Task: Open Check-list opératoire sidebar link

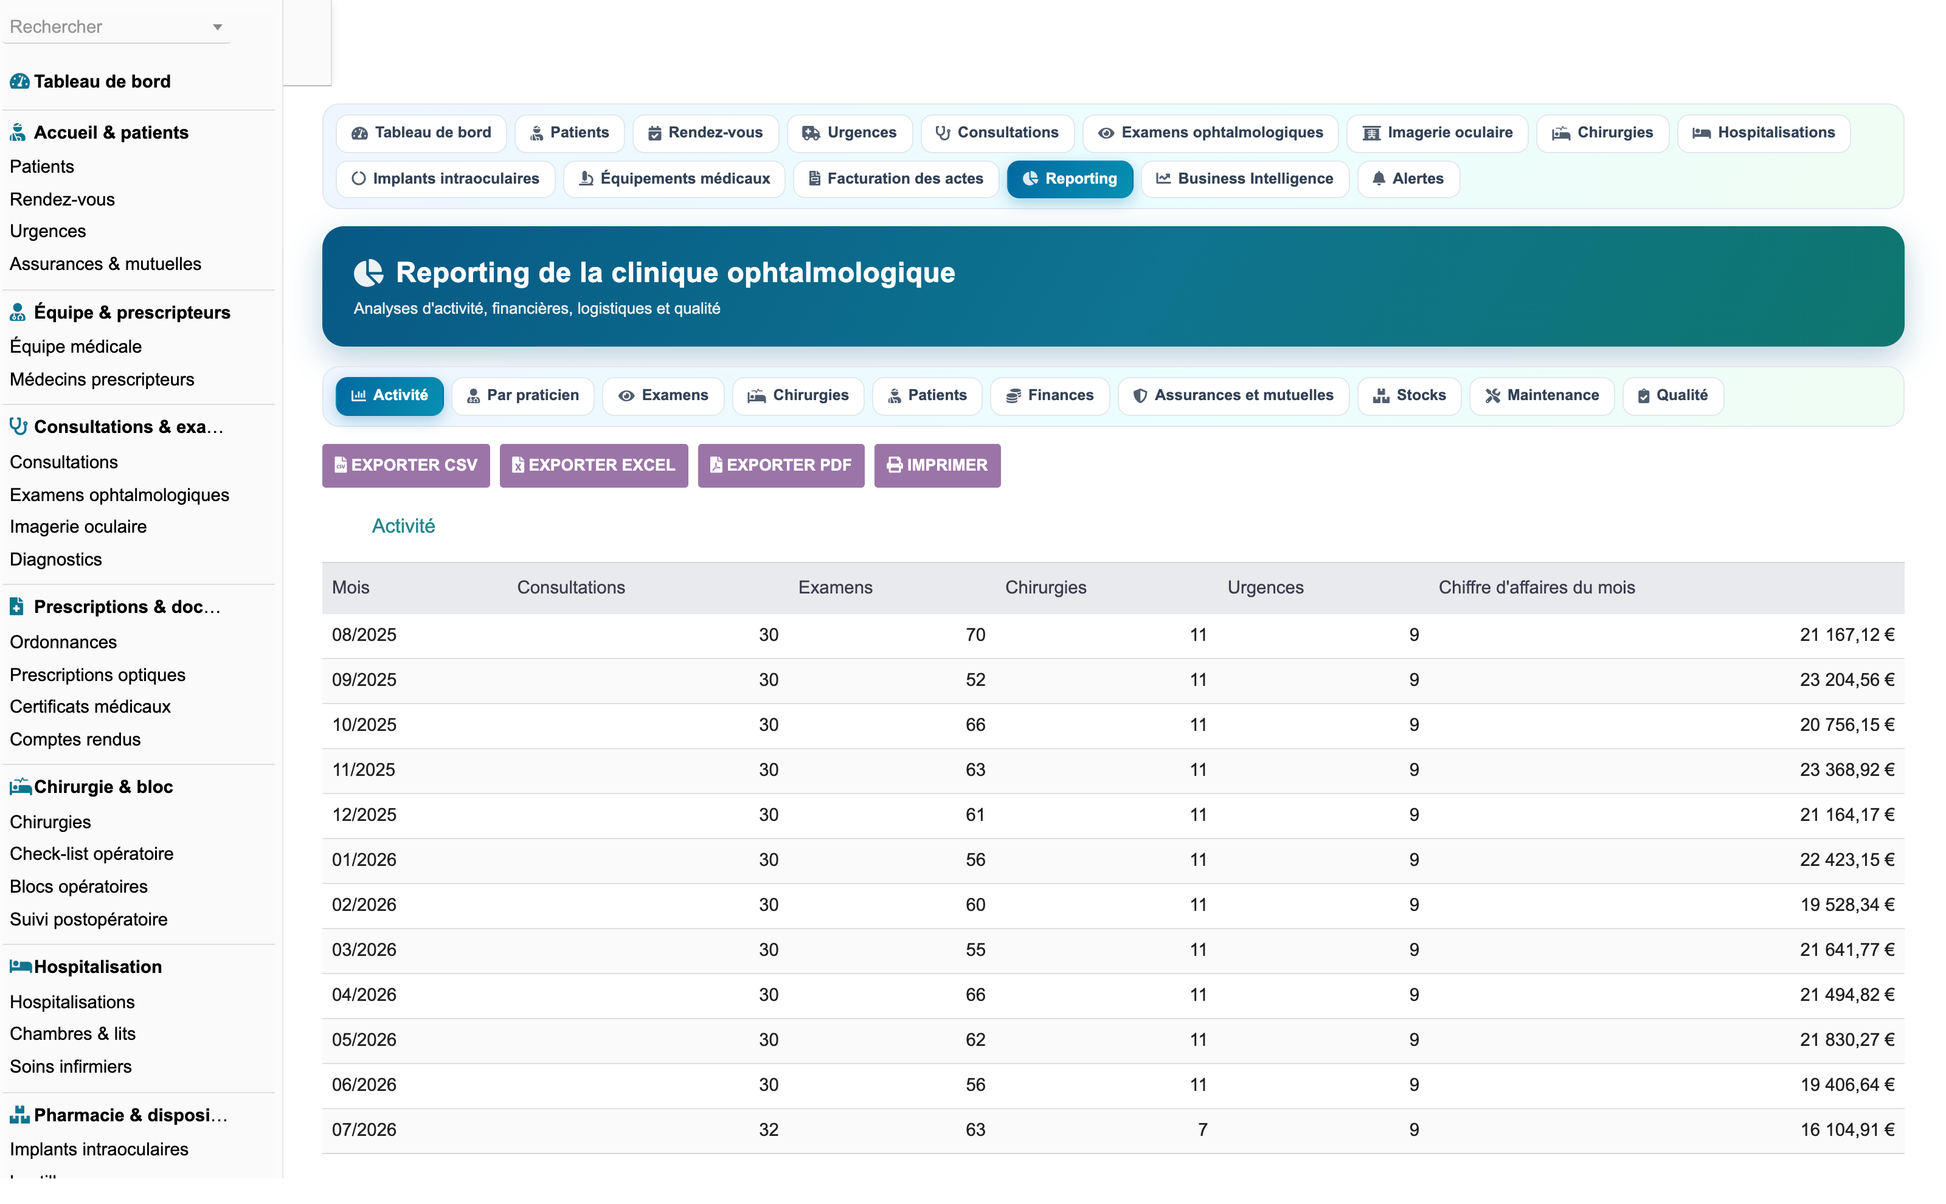Action: point(92,854)
